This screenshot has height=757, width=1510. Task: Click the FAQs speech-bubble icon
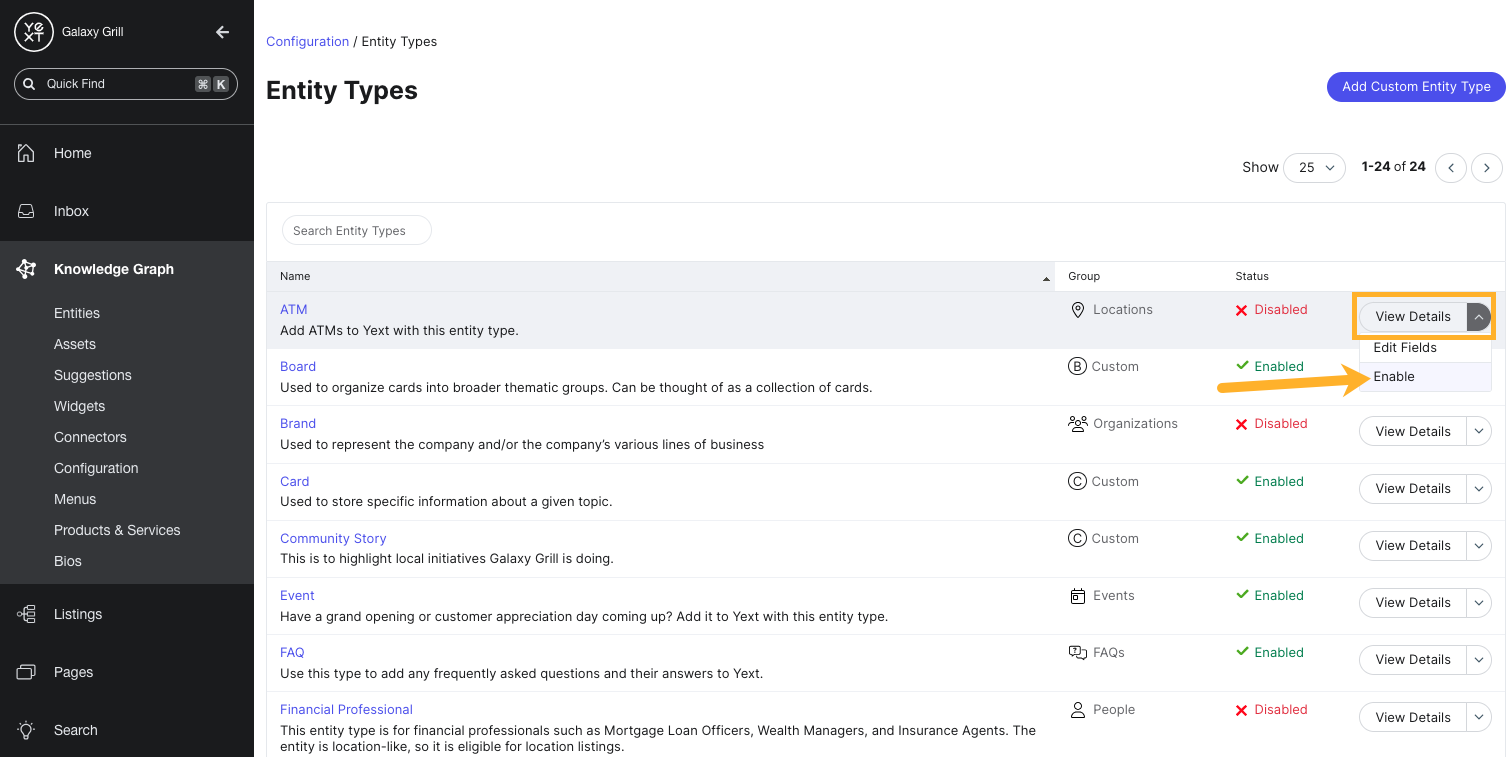[1078, 653]
